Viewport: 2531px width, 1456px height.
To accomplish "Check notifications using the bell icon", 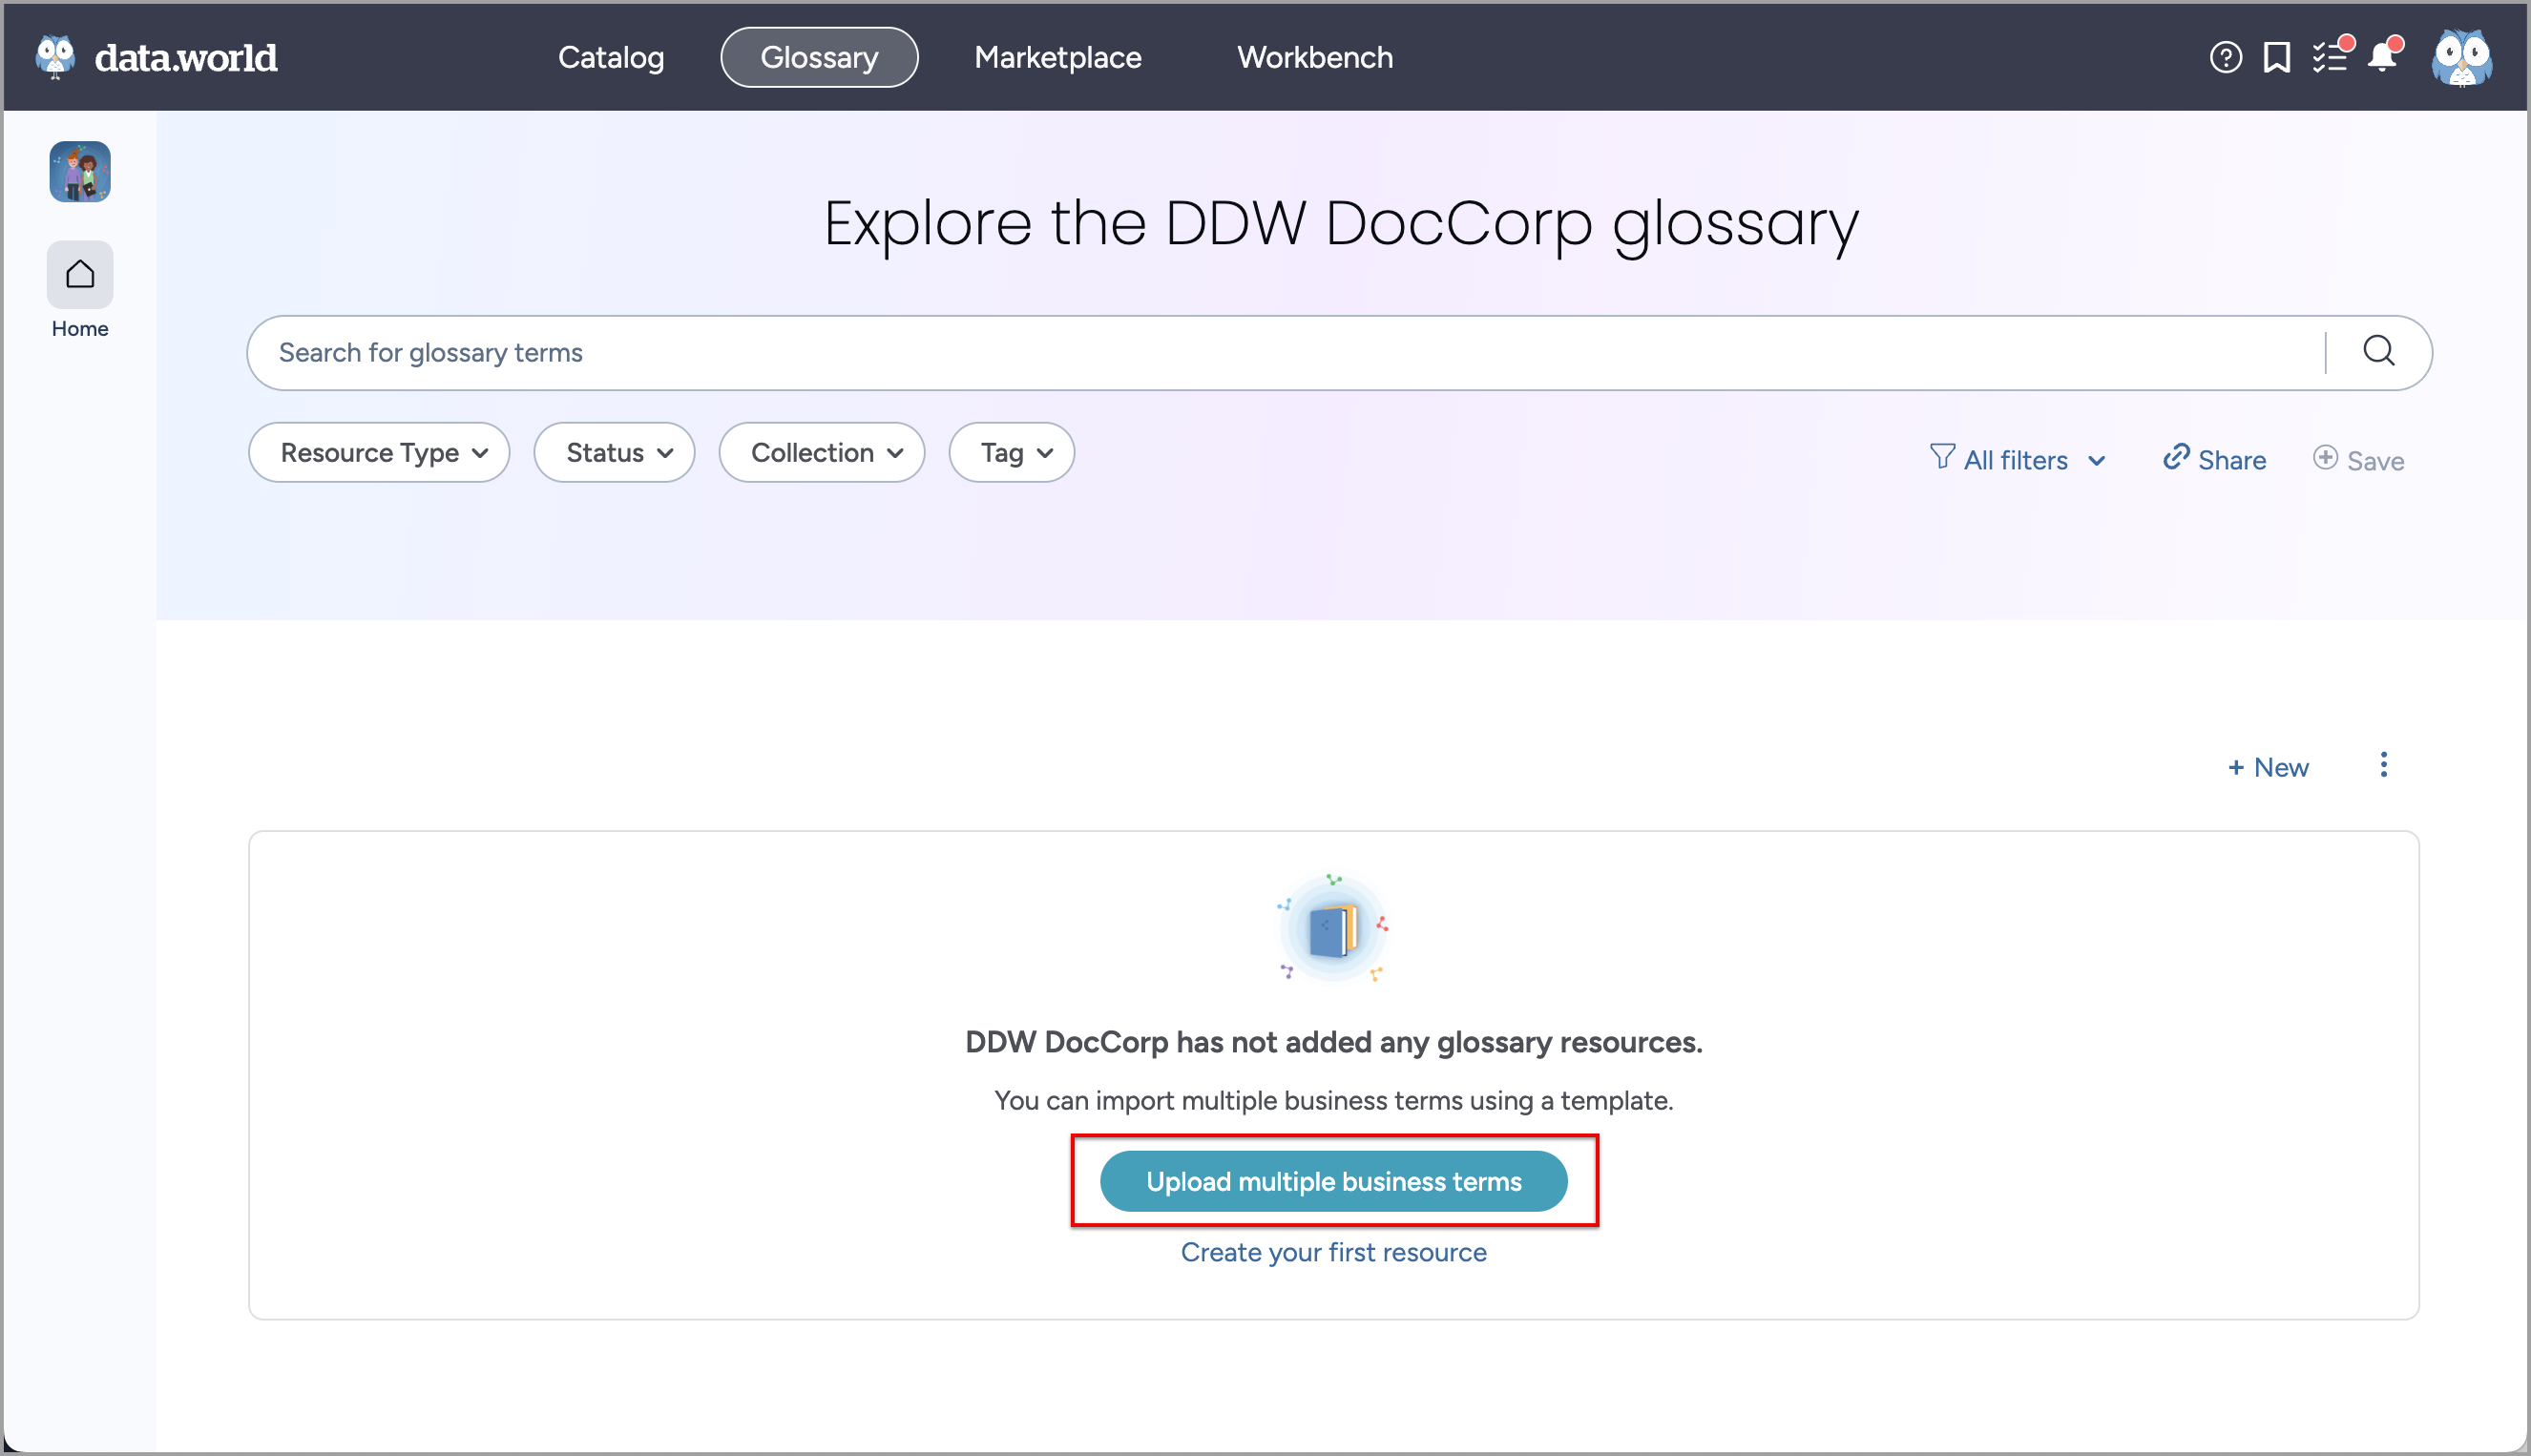I will (2385, 57).
